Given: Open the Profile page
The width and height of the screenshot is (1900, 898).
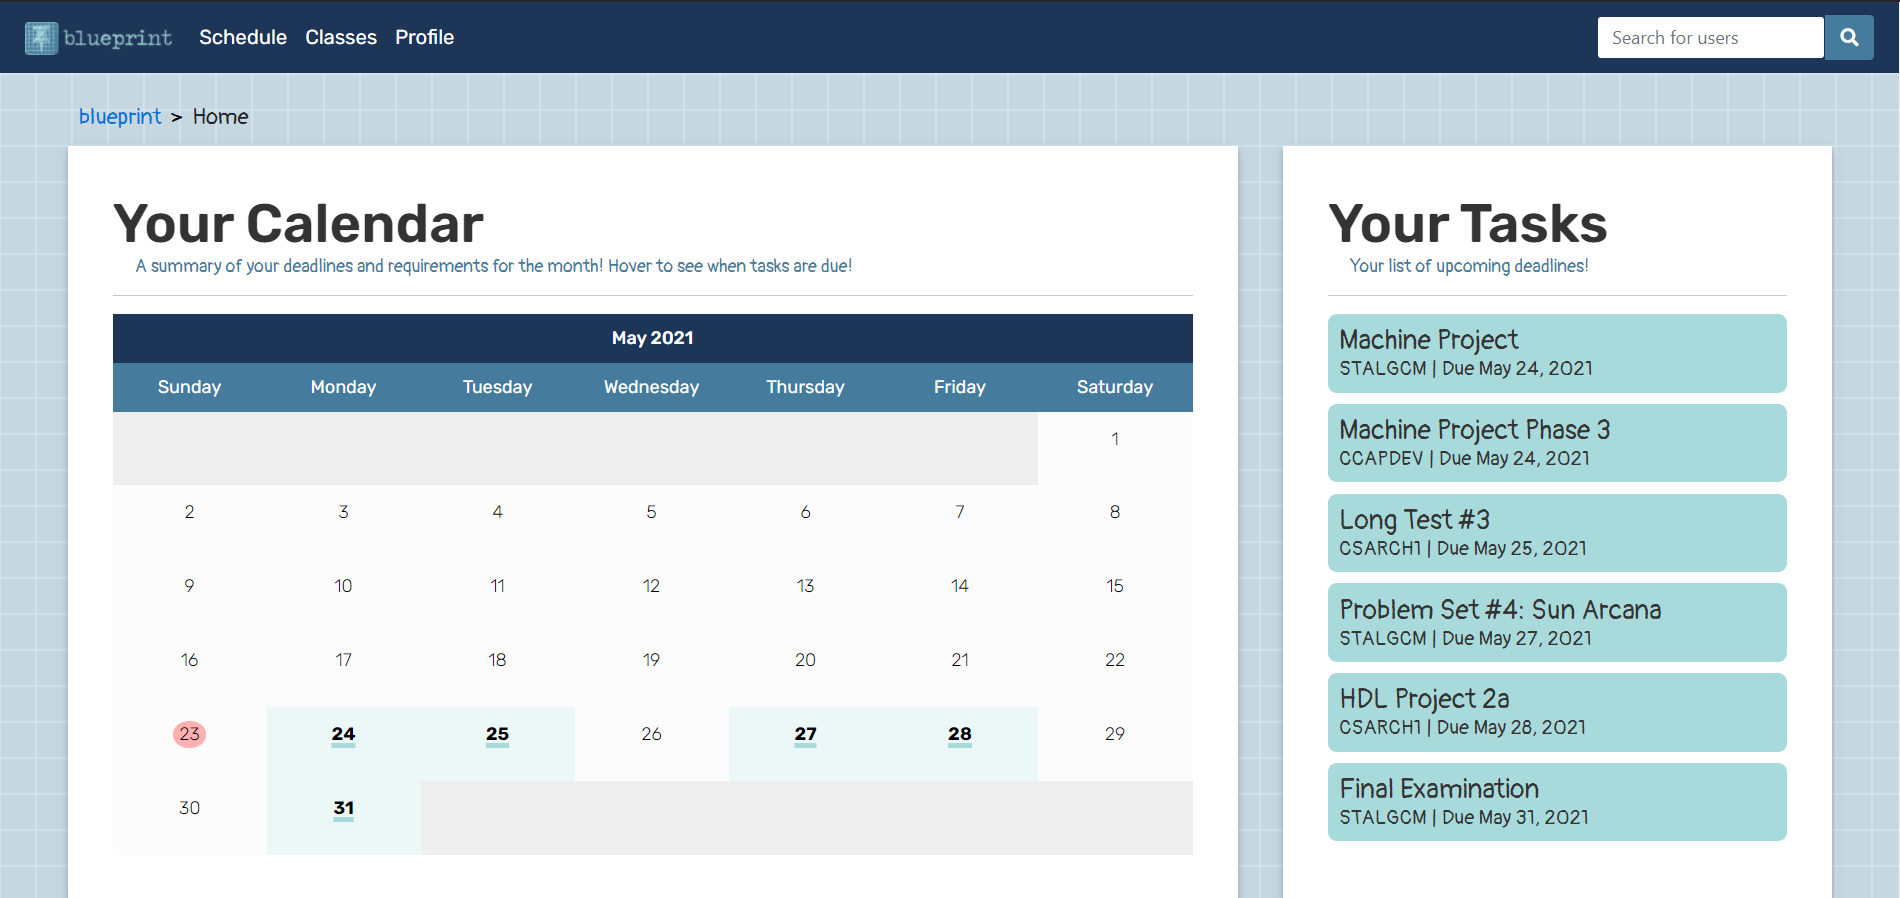Looking at the screenshot, I should pyautogui.click(x=424, y=37).
